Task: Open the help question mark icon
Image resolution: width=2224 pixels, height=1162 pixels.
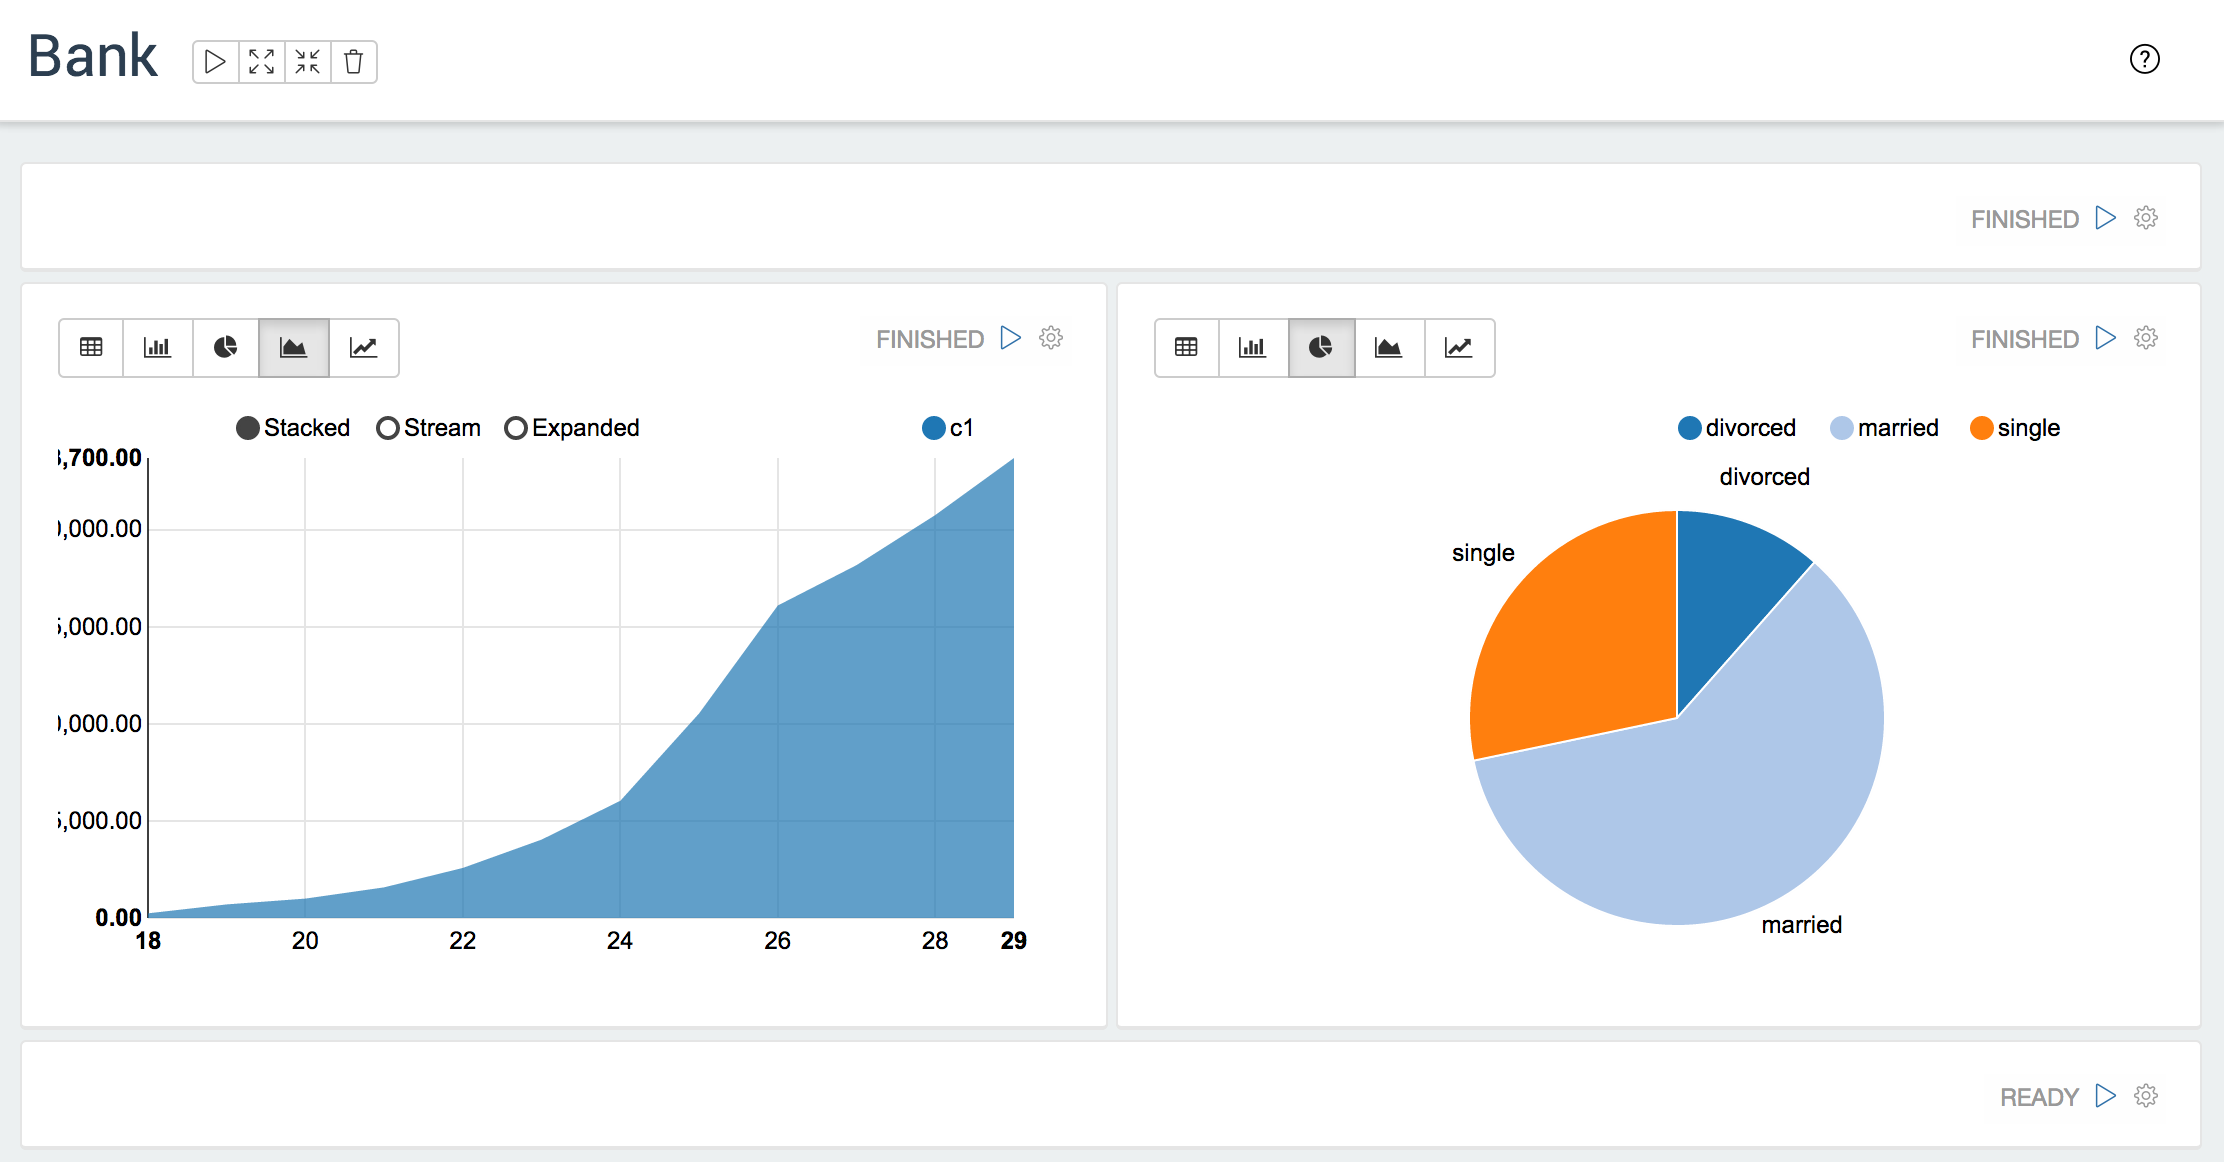Action: [x=2144, y=60]
